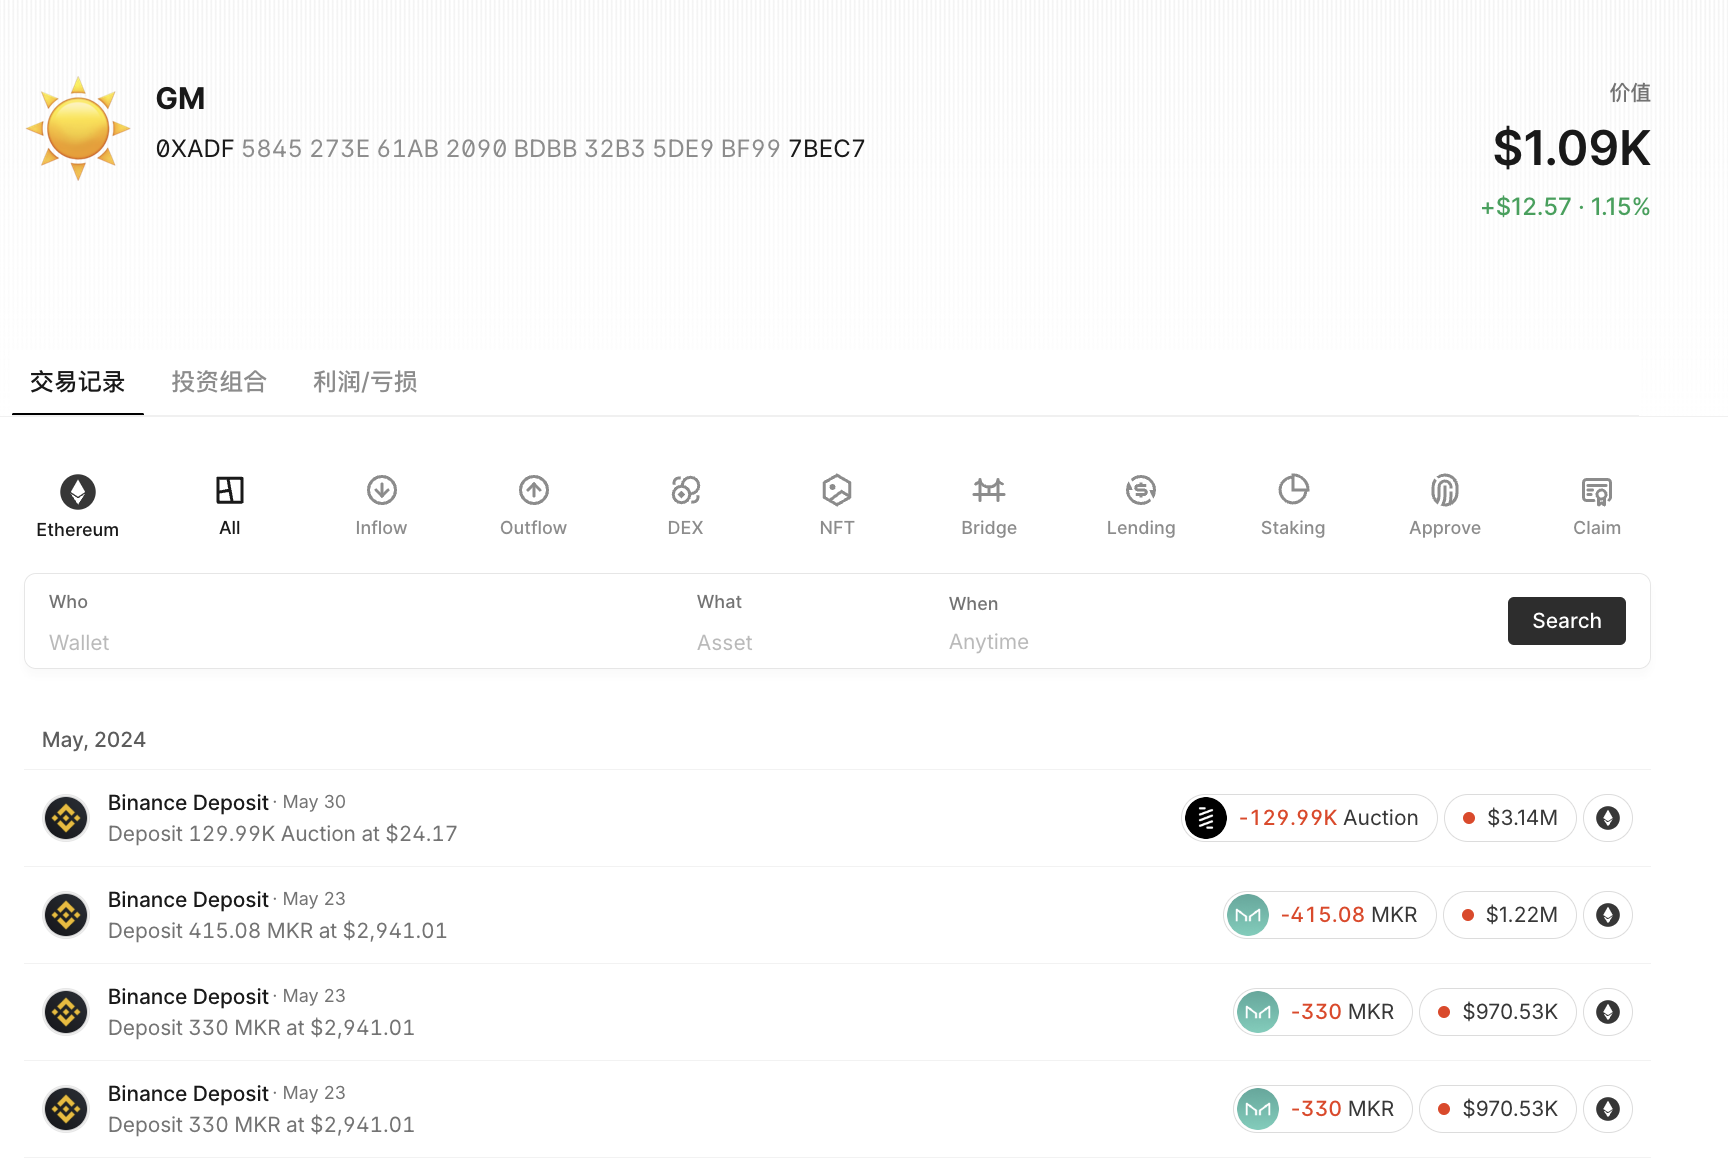Filter by Approve transactions
Viewport: 1728px width, 1172px height.
point(1445,506)
